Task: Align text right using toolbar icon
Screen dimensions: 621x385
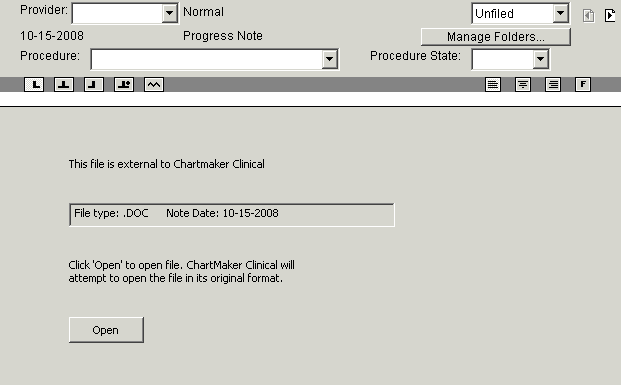Action: [x=553, y=84]
